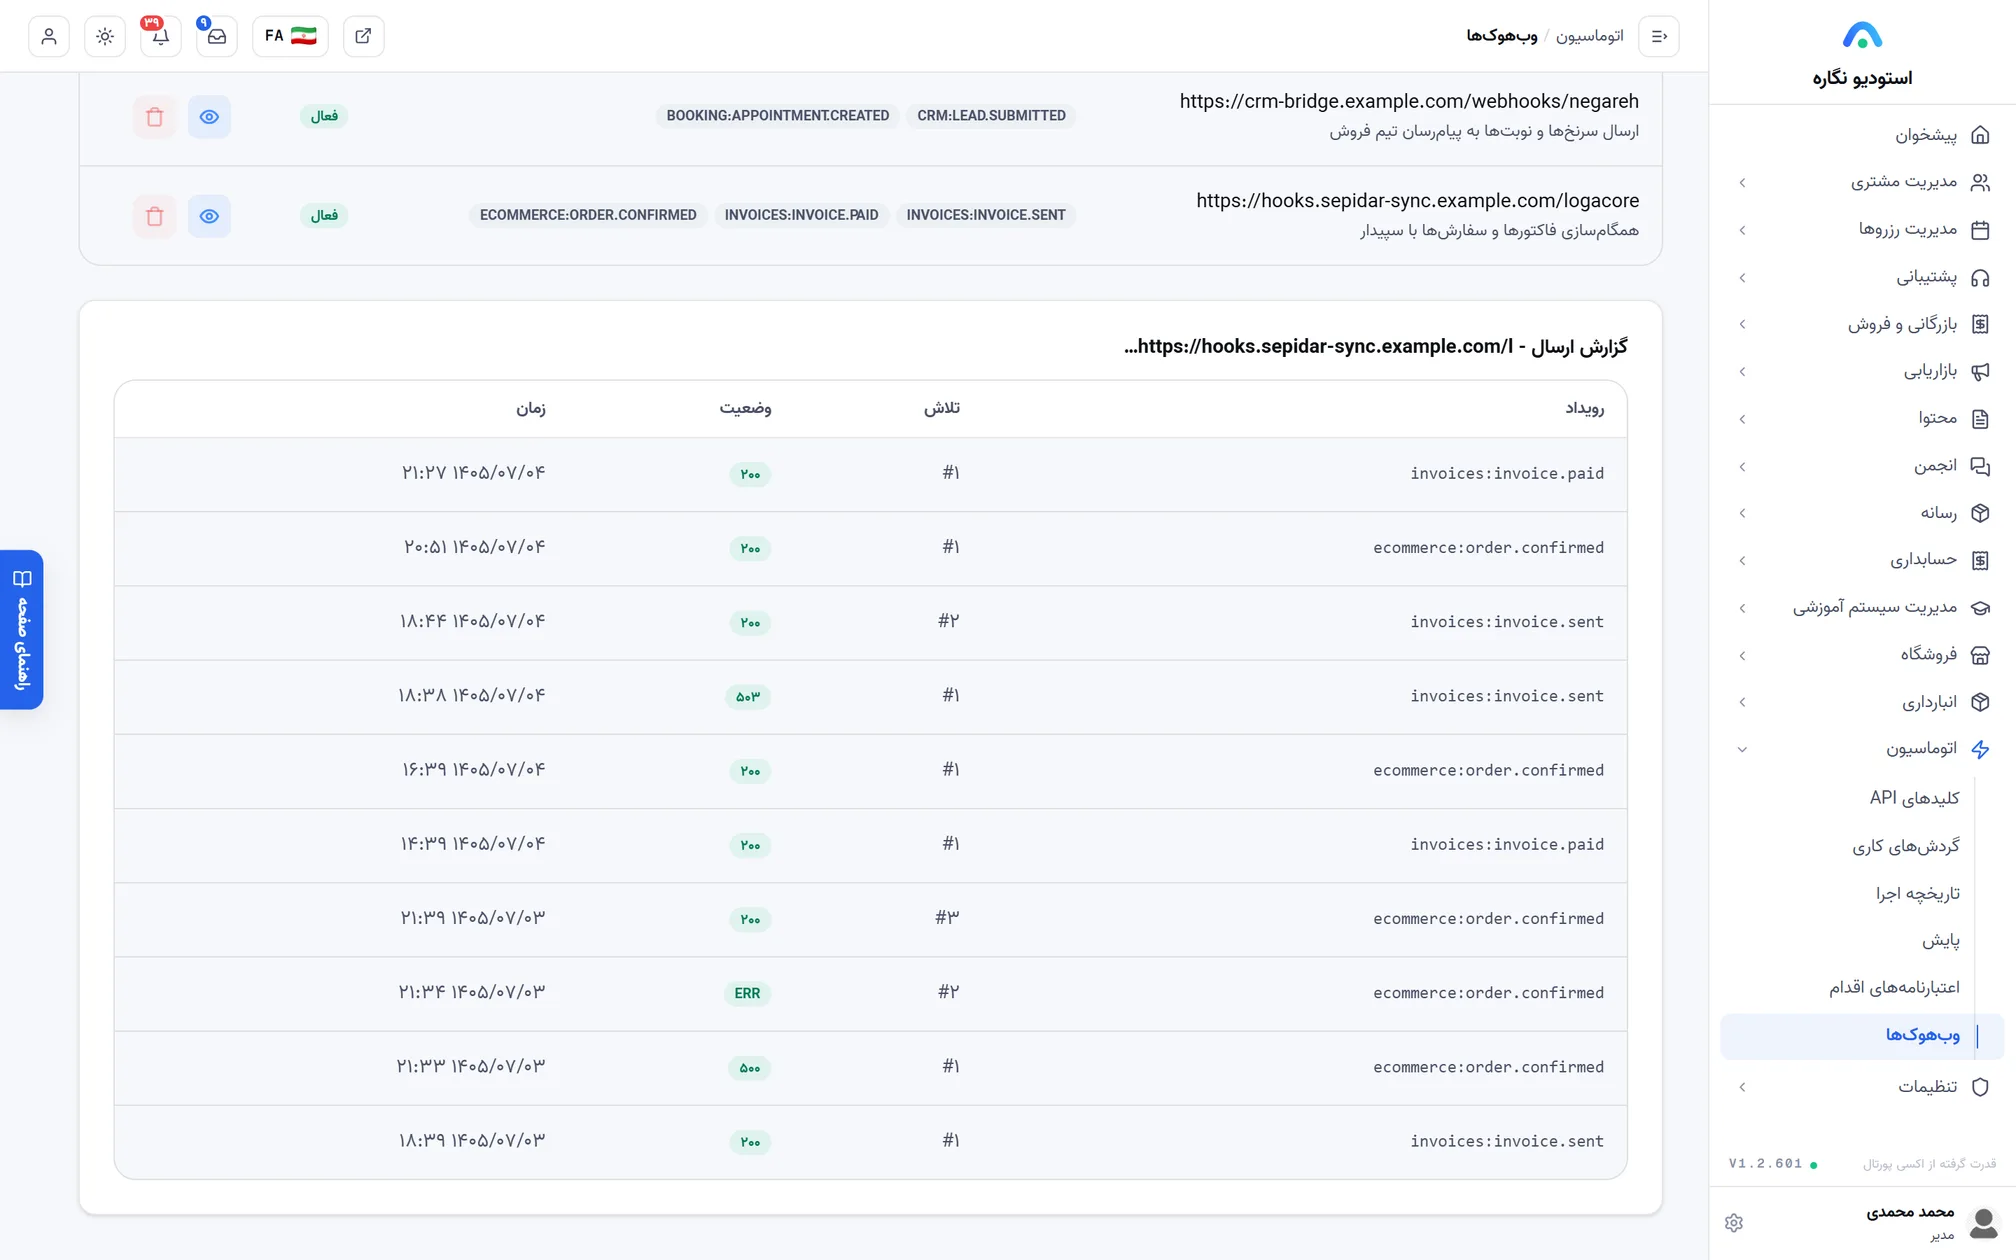Click the فعال badge on logacore row
The image size is (2016, 1260).
pyautogui.click(x=324, y=215)
